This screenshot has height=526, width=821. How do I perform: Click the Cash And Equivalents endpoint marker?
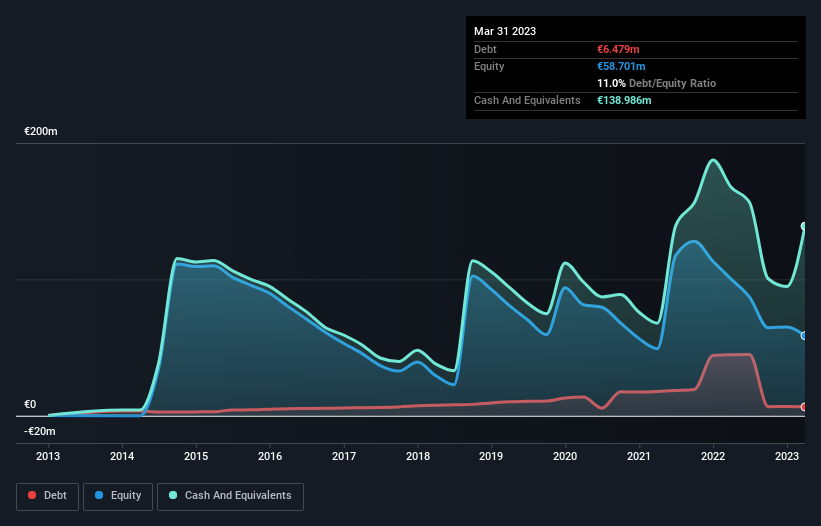point(804,226)
